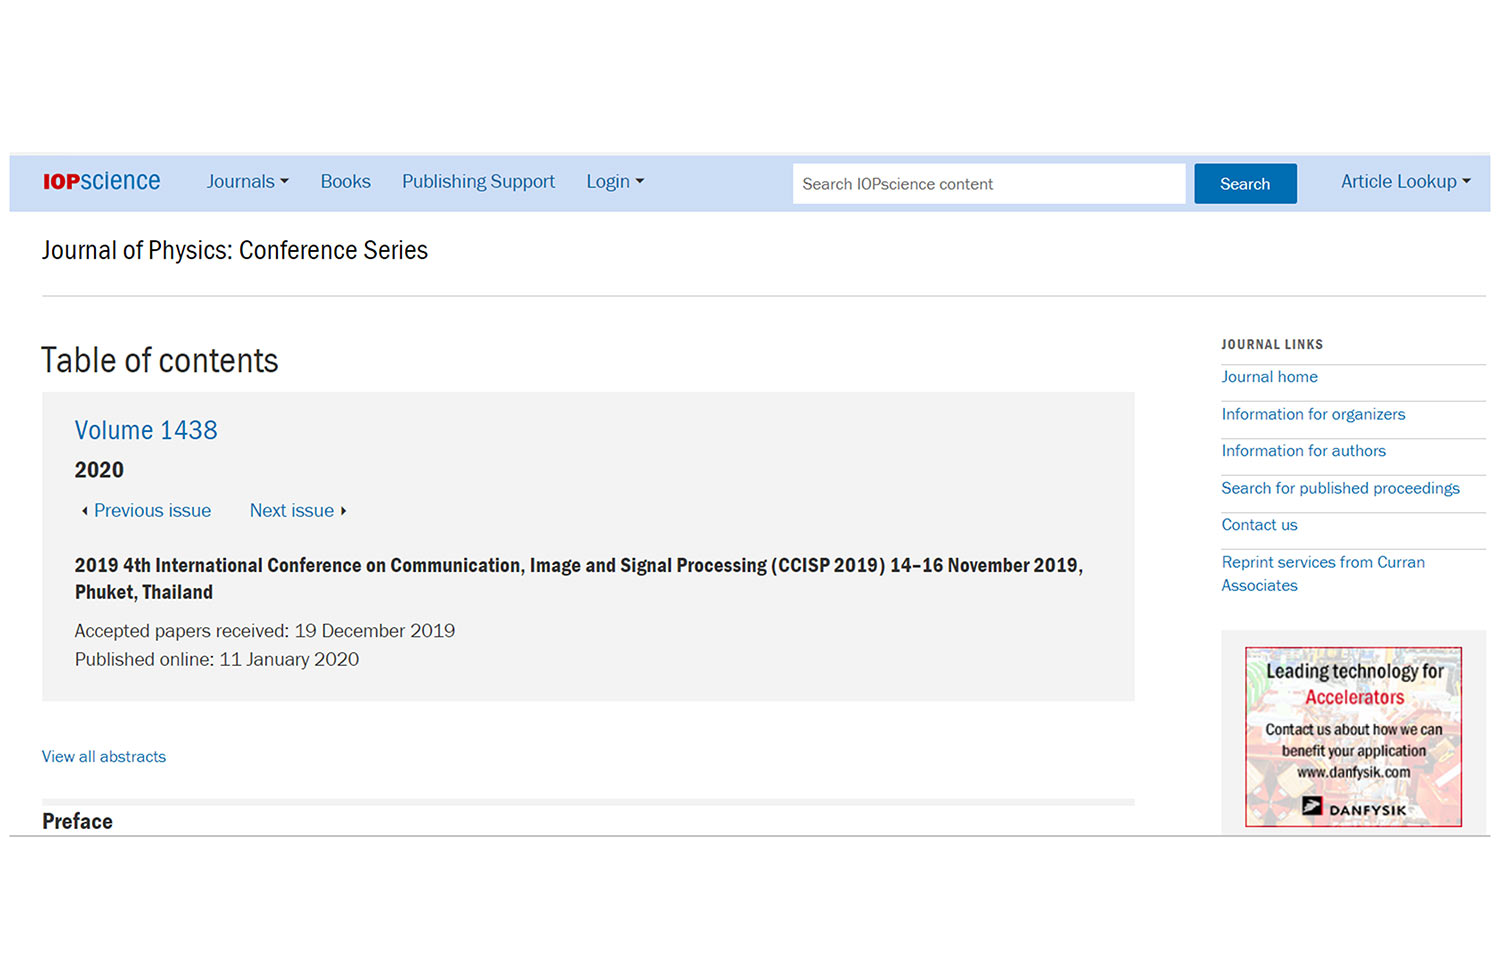Open the Article Lookup dropdown
1500x965 pixels.
1405,182
